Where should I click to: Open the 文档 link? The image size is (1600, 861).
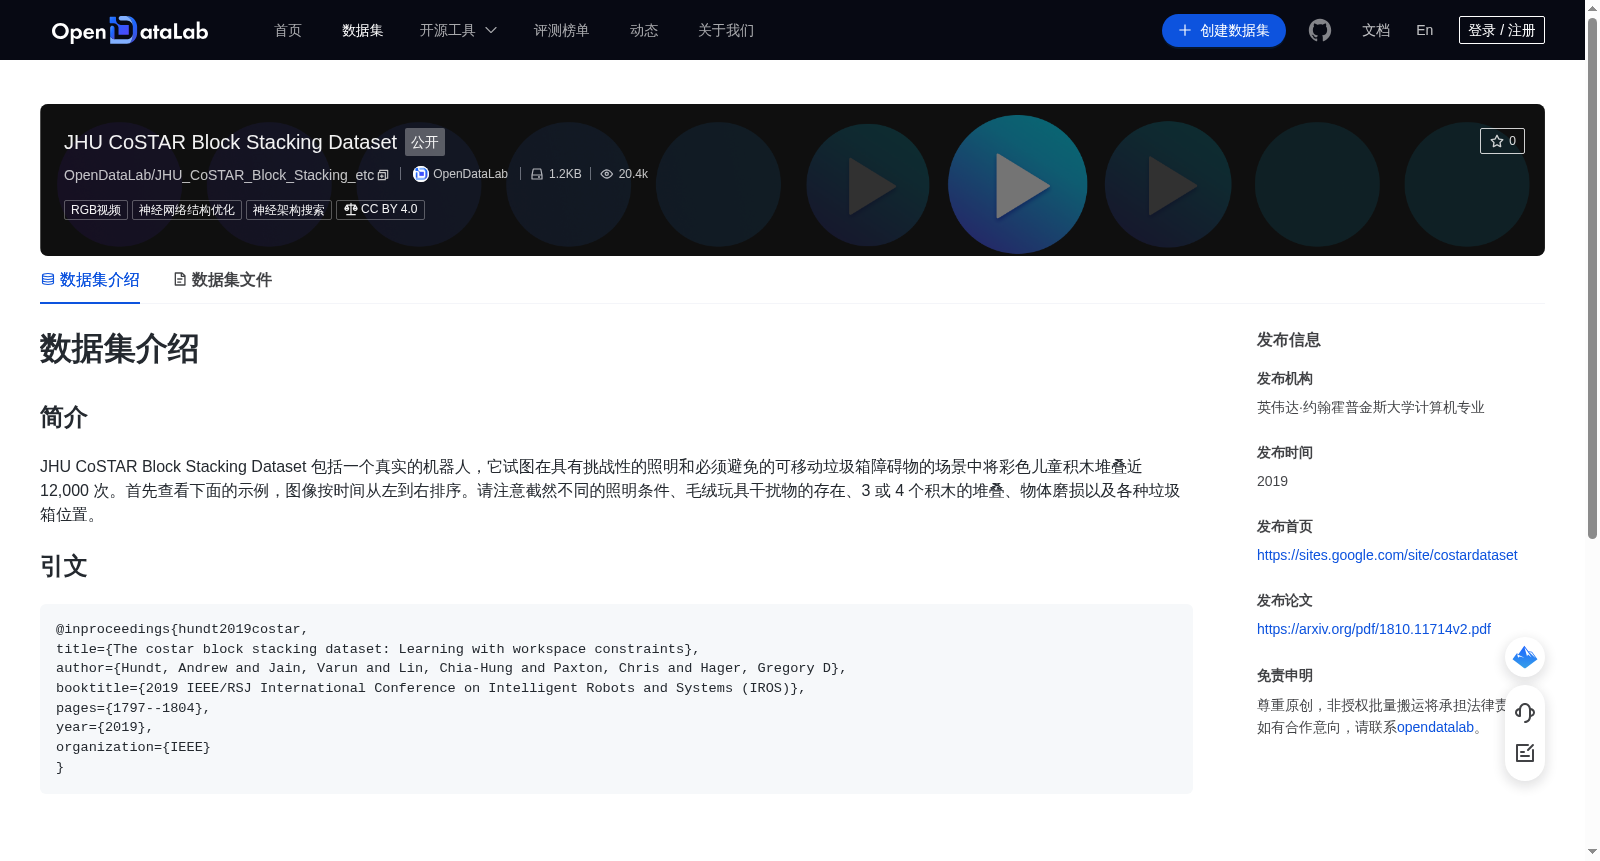click(1376, 30)
